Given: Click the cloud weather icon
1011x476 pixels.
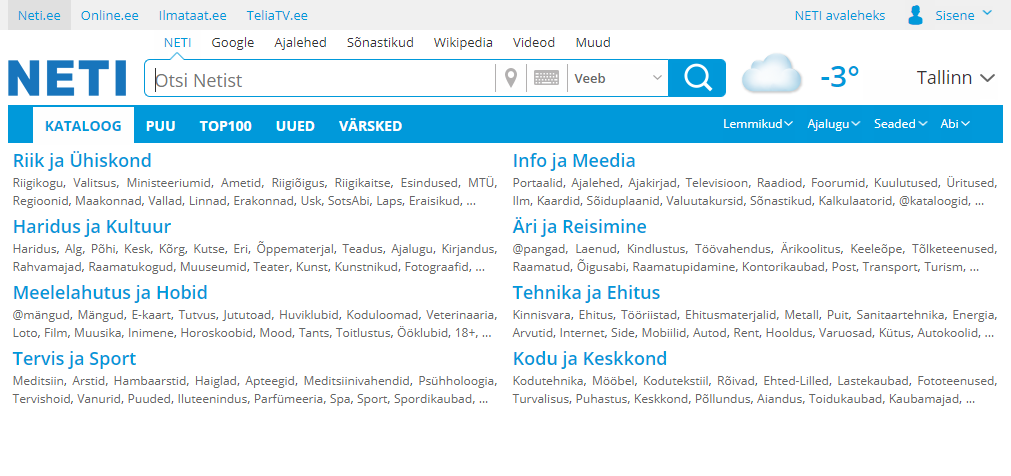Looking at the screenshot, I should (772, 74).
